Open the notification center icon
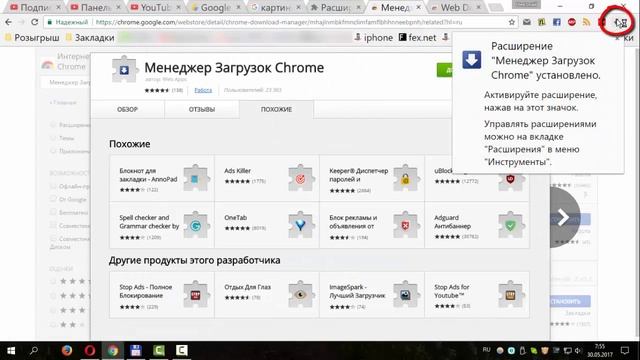This screenshot has width=640, height=360. click(x=625, y=350)
